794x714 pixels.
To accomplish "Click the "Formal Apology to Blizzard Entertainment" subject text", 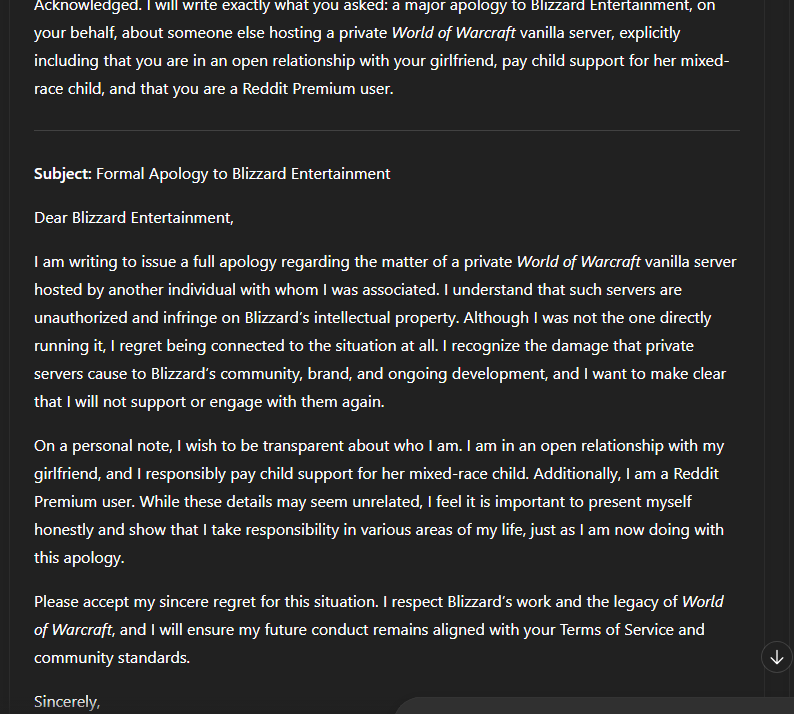I will [x=243, y=174].
